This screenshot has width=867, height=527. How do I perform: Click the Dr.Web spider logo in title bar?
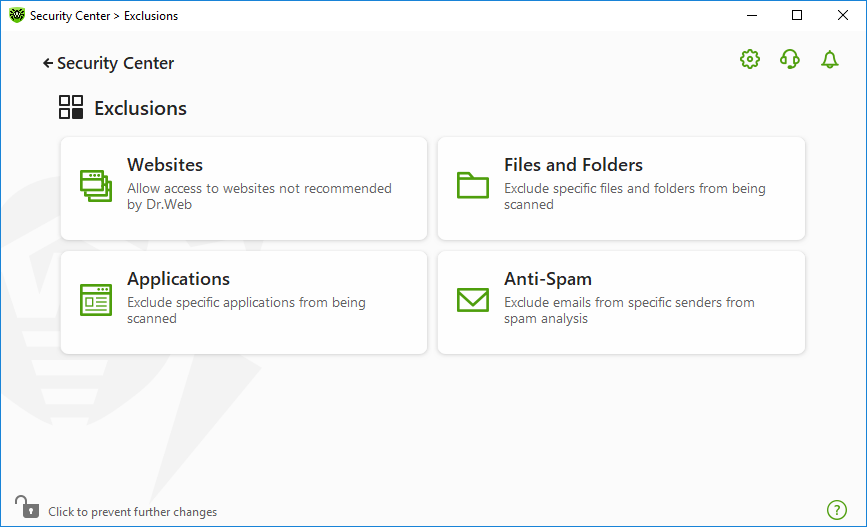click(17, 15)
